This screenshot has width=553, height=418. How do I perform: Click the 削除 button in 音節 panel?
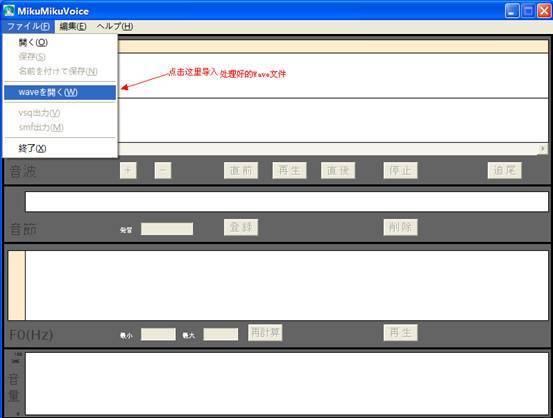tap(400, 227)
